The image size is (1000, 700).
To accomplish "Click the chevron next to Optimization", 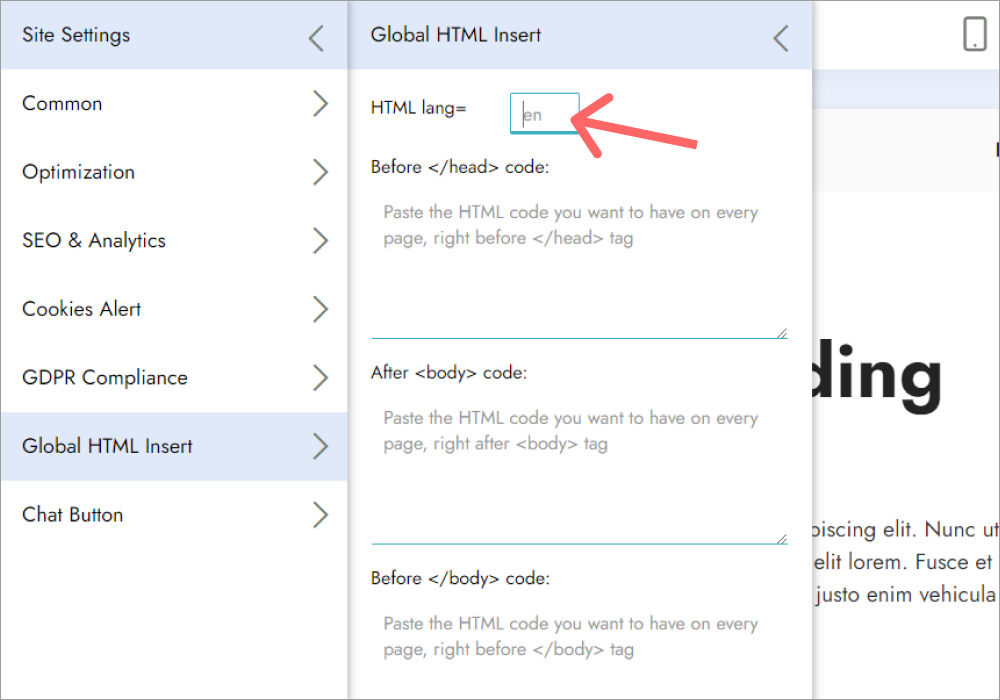I will tap(319, 172).
